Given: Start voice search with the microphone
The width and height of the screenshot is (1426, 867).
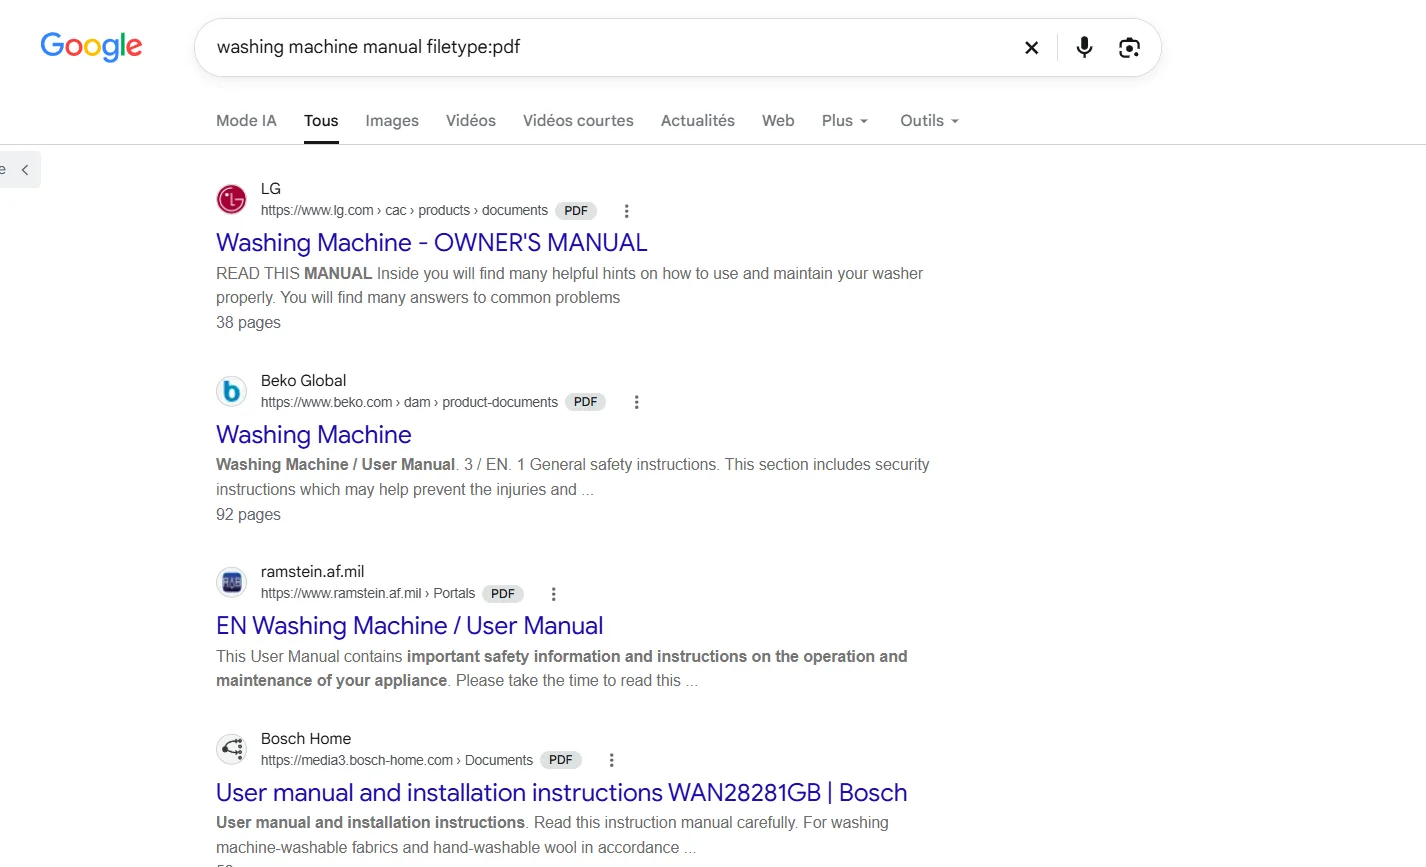Looking at the screenshot, I should (1084, 47).
